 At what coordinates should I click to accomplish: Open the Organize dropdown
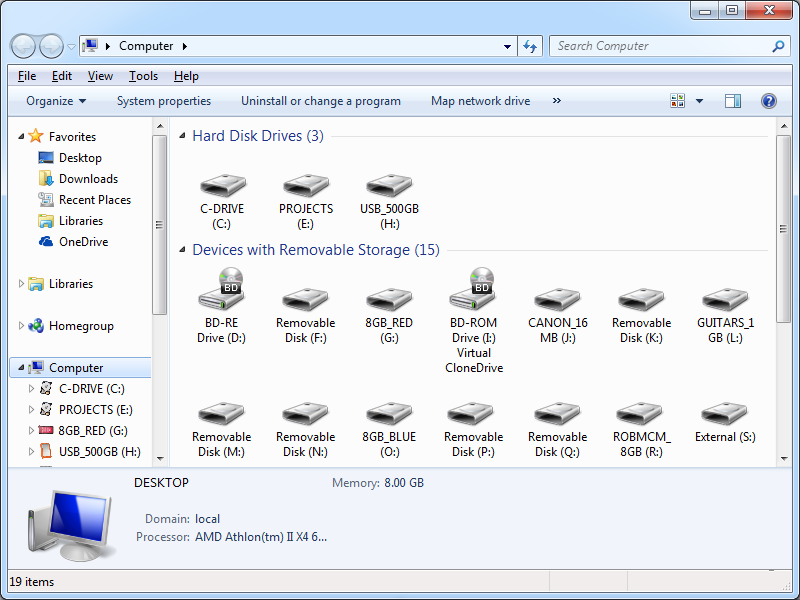click(x=56, y=101)
